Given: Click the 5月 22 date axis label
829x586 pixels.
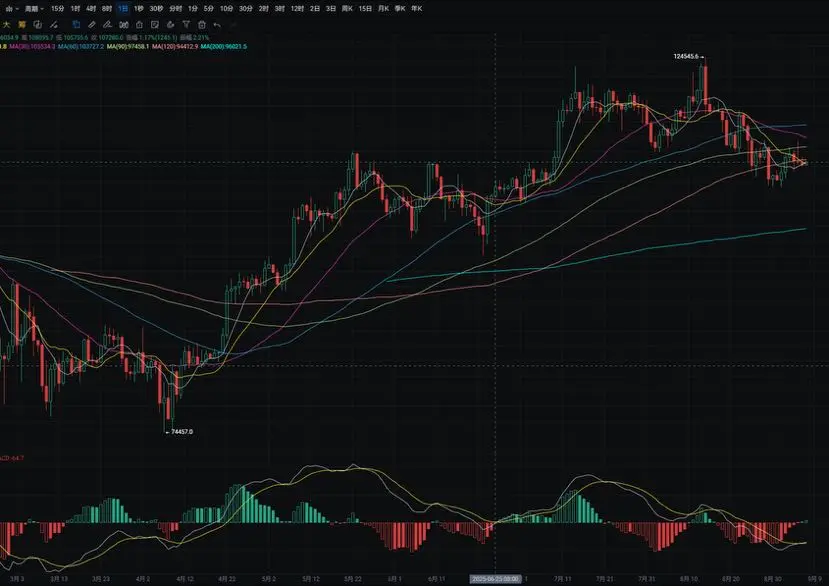Looking at the screenshot, I should 353,579.
